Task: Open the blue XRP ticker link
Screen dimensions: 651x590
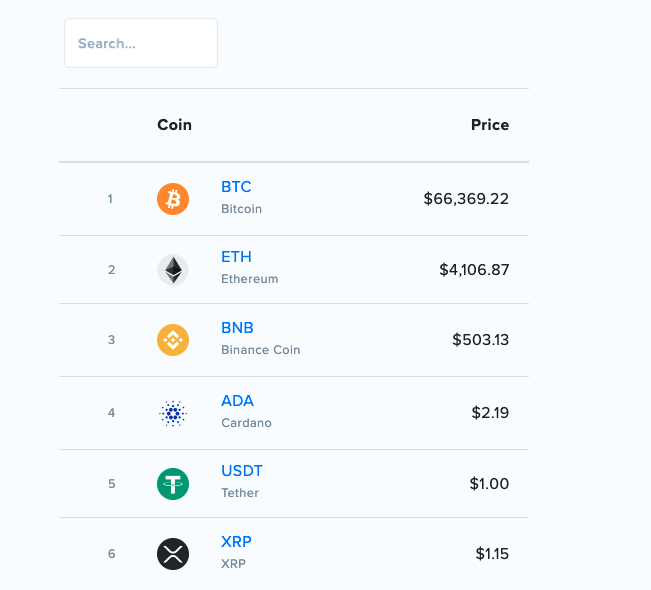Action: (x=236, y=542)
